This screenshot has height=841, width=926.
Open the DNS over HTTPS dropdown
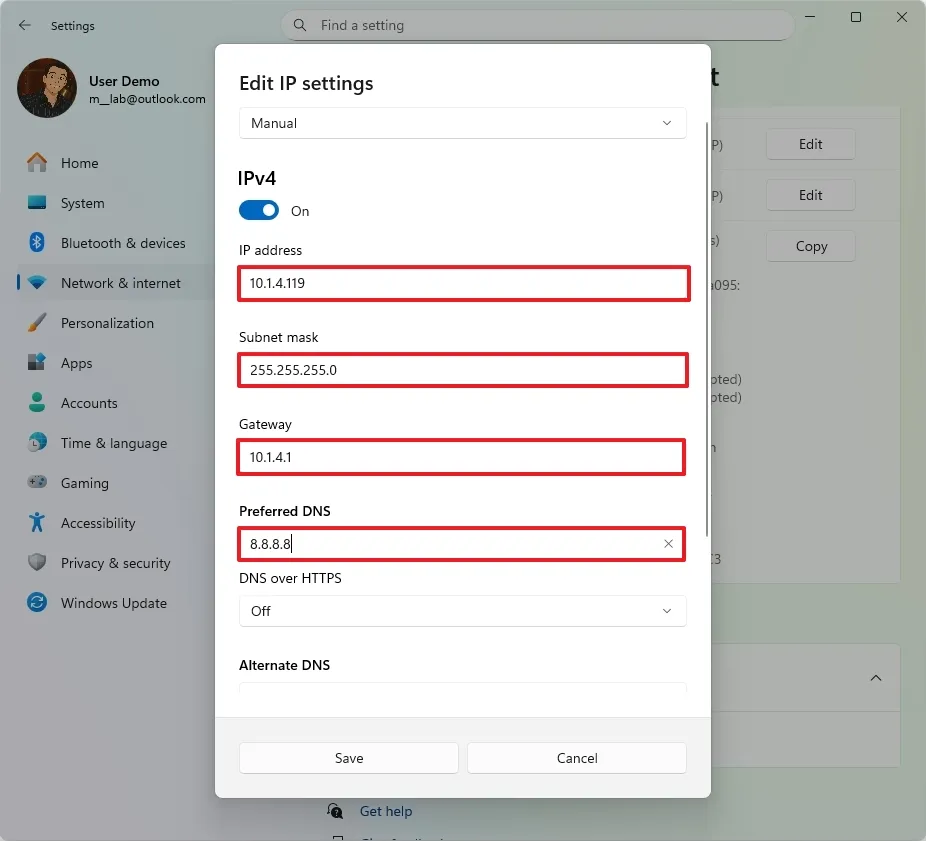[x=462, y=610]
